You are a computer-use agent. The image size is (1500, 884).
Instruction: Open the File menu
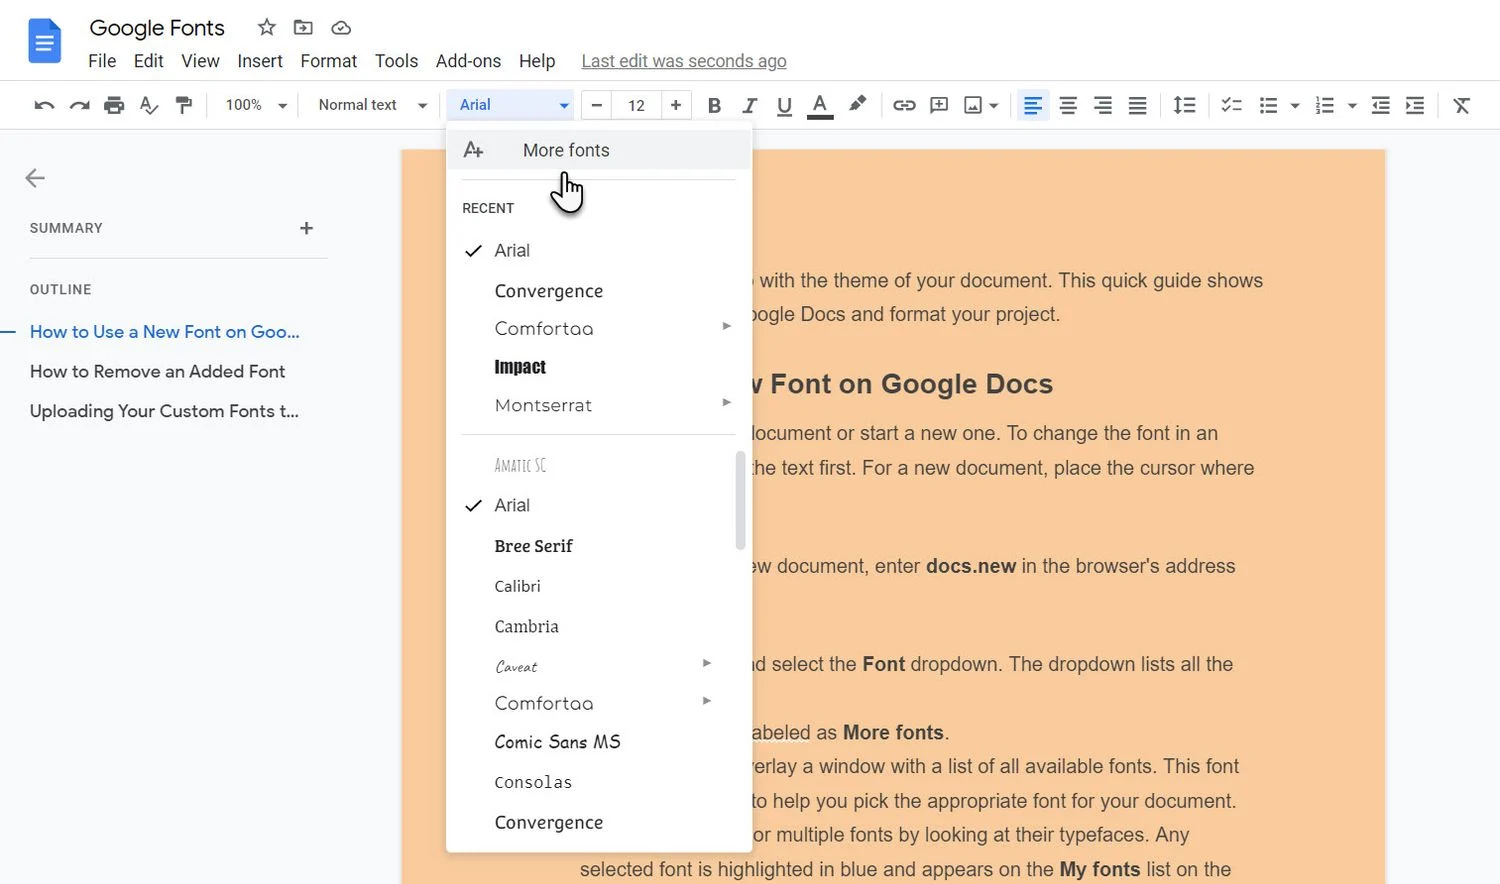[x=102, y=61]
